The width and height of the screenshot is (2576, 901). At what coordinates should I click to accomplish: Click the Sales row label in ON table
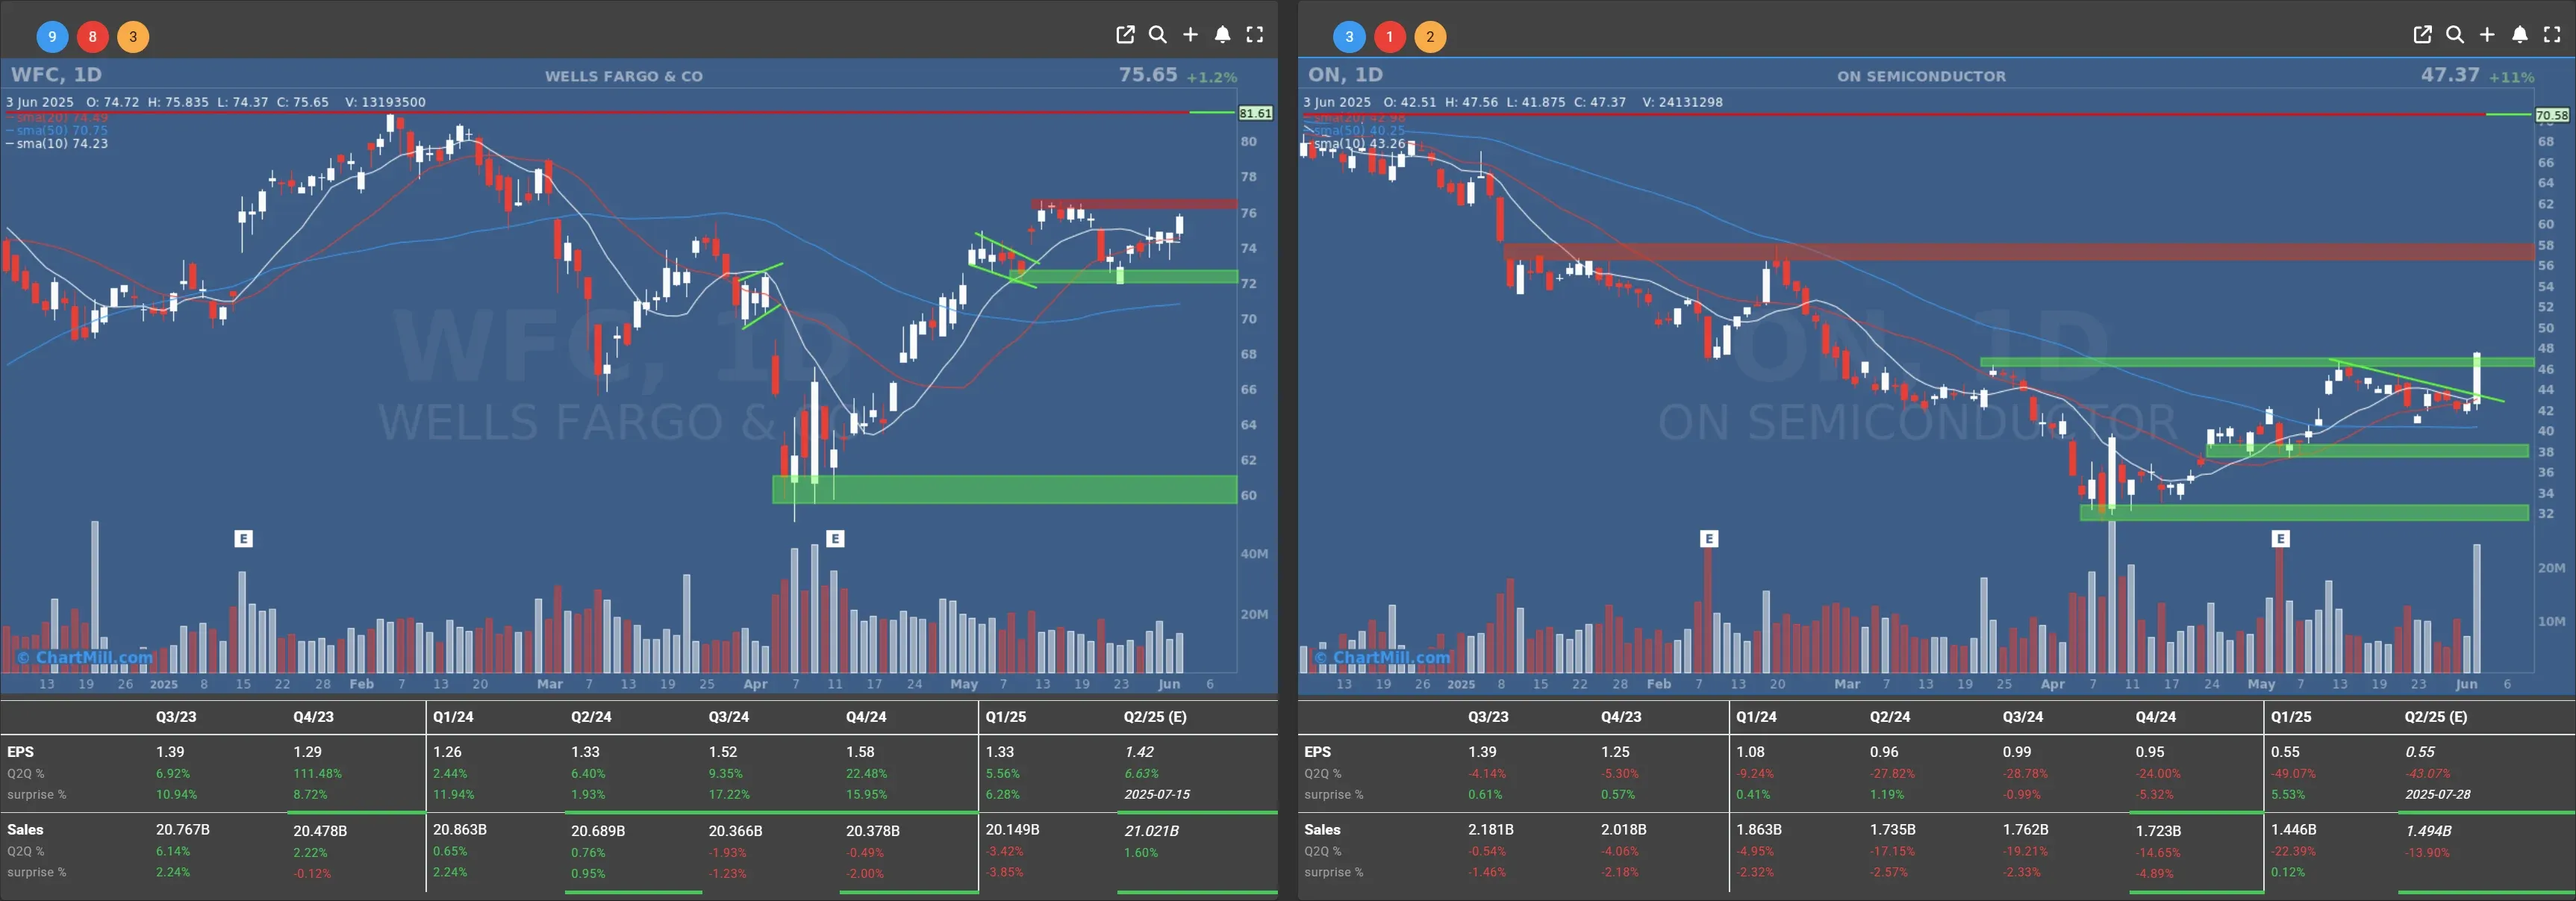click(x=1322, y=830)
